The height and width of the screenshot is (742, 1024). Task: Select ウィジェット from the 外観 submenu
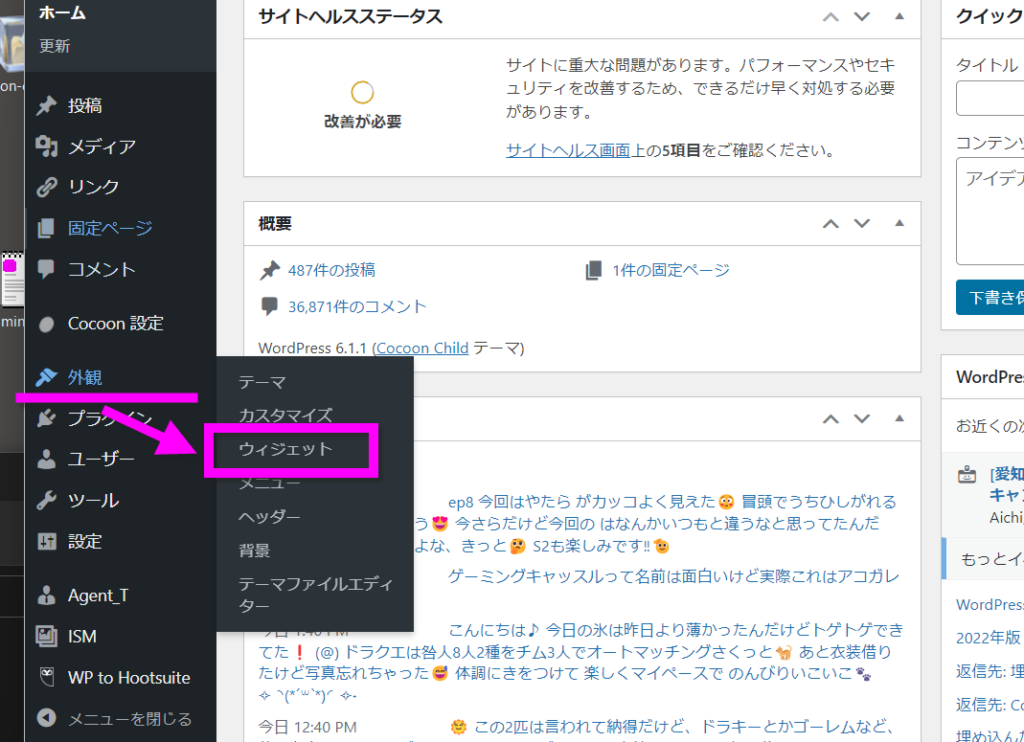coord(285,449)
